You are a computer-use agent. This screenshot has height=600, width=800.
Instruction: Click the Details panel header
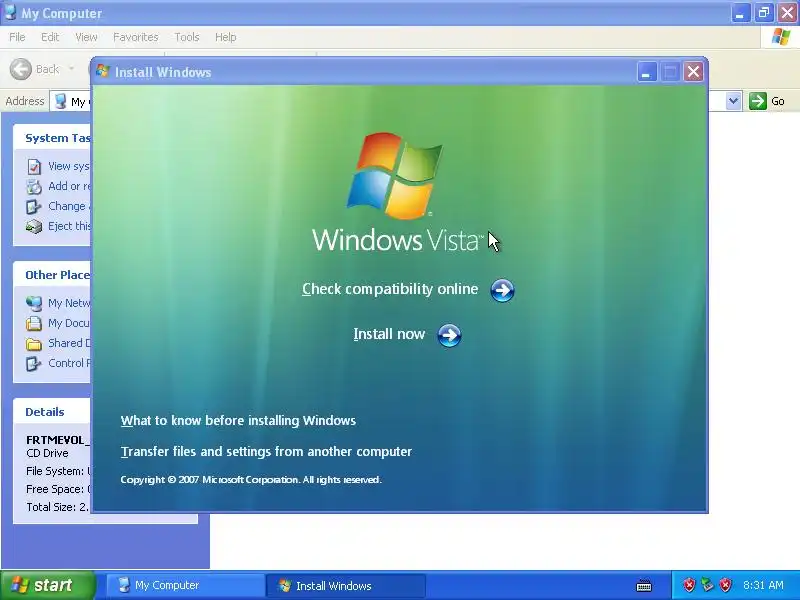(52, 412)
